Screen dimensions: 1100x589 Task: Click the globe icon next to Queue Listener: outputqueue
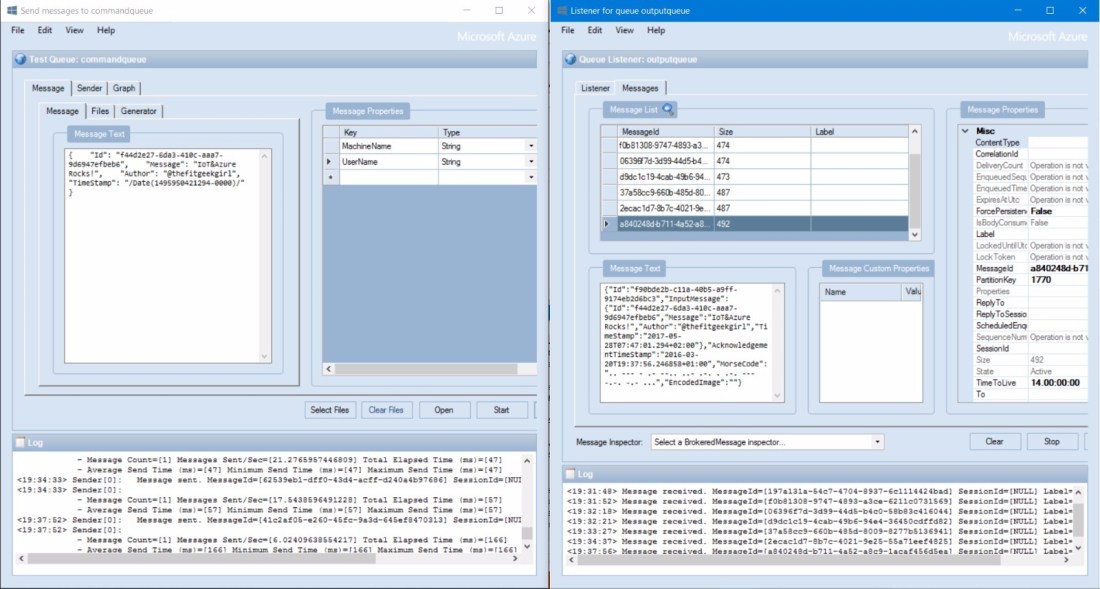click(x=570, y=59)
